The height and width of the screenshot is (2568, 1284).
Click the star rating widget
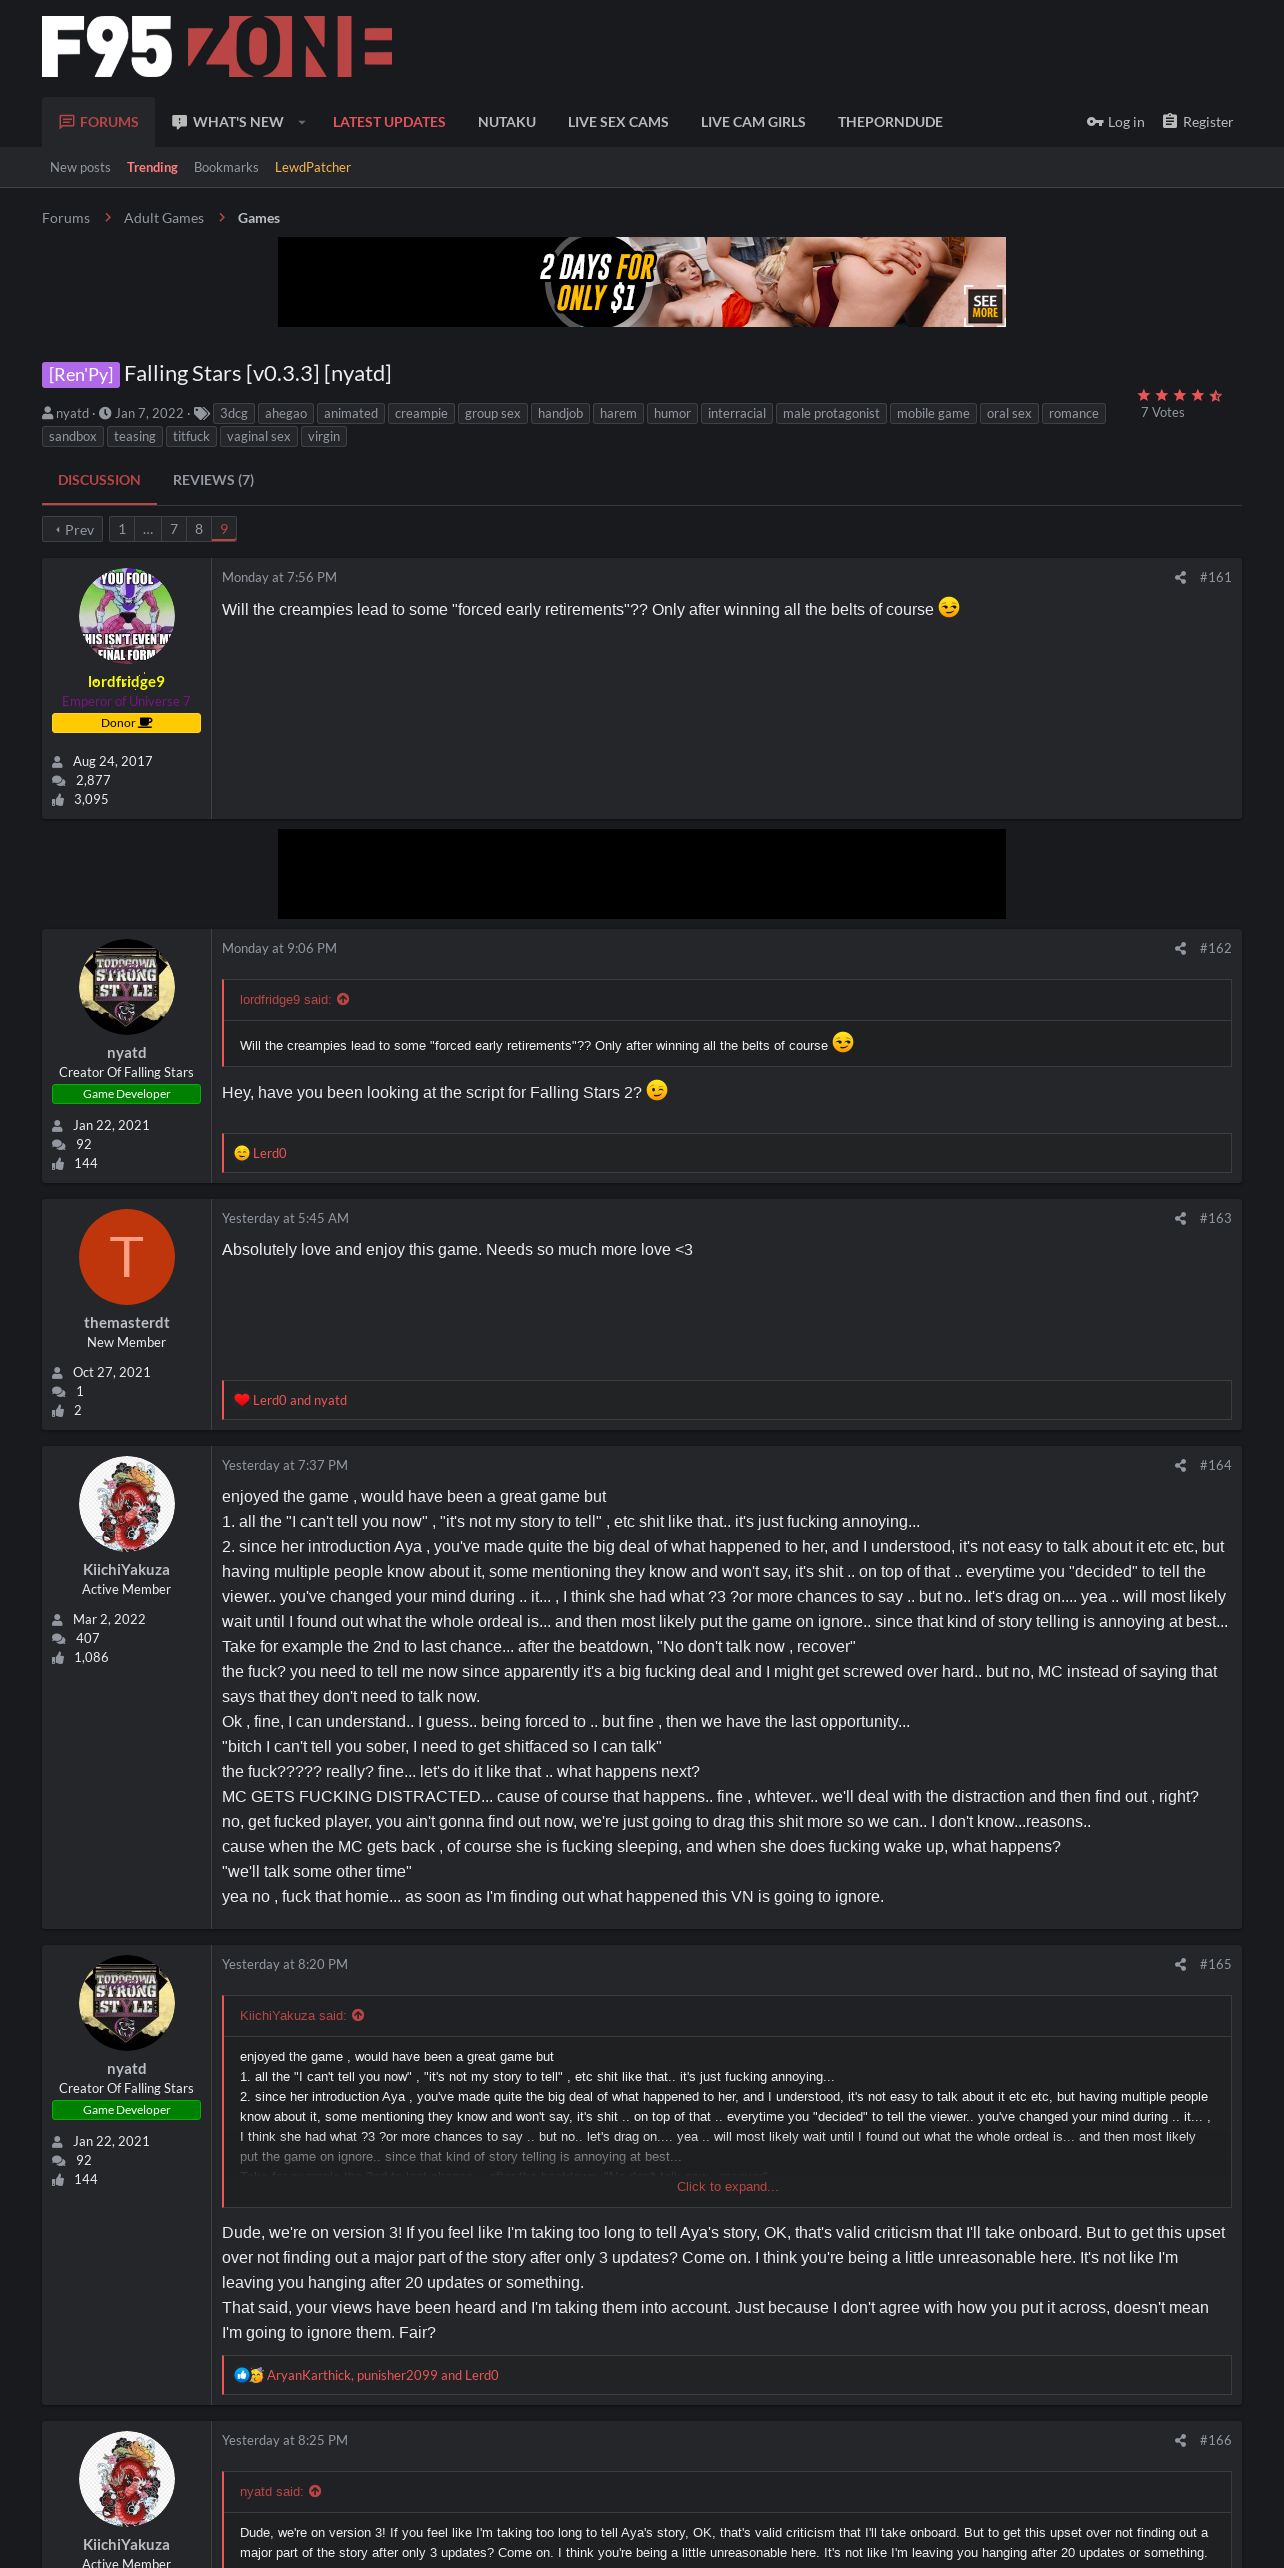1180,396
